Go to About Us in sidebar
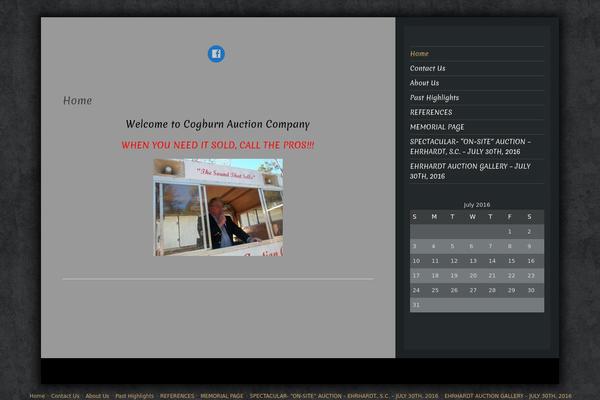Image resolution: width=600 pixels, height=400 pixels. (424, 83)
